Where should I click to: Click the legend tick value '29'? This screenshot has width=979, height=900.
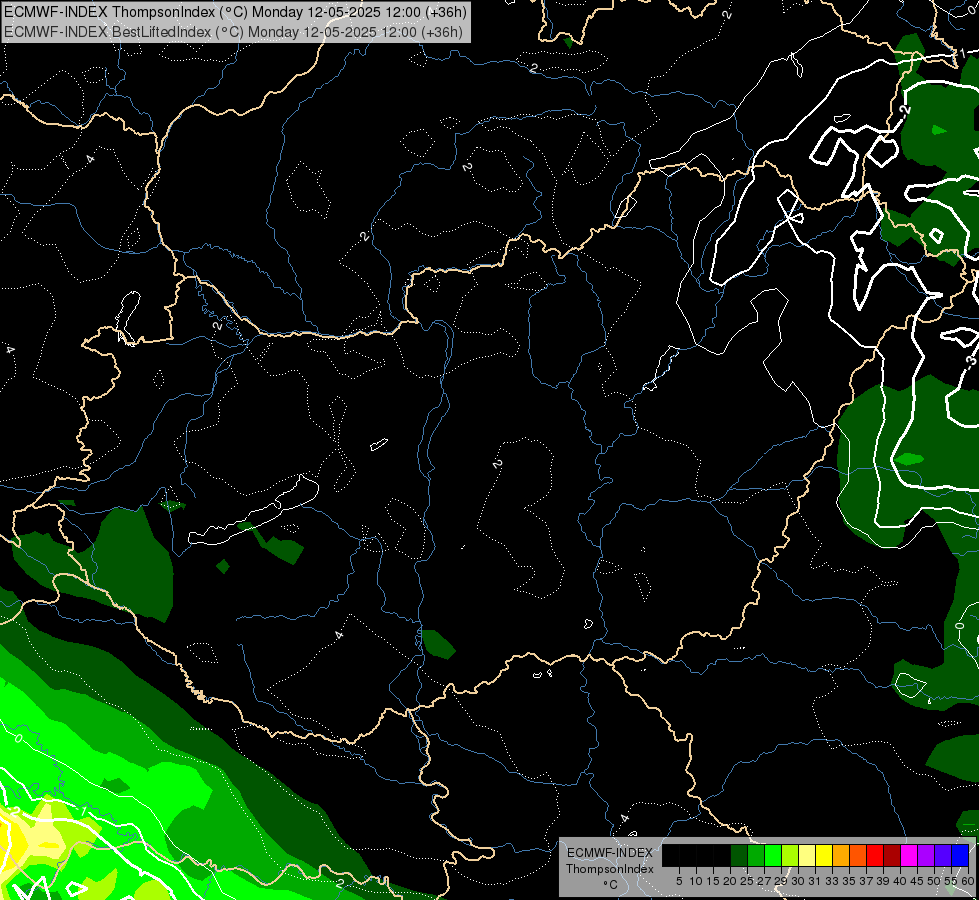tap(782, 881)
